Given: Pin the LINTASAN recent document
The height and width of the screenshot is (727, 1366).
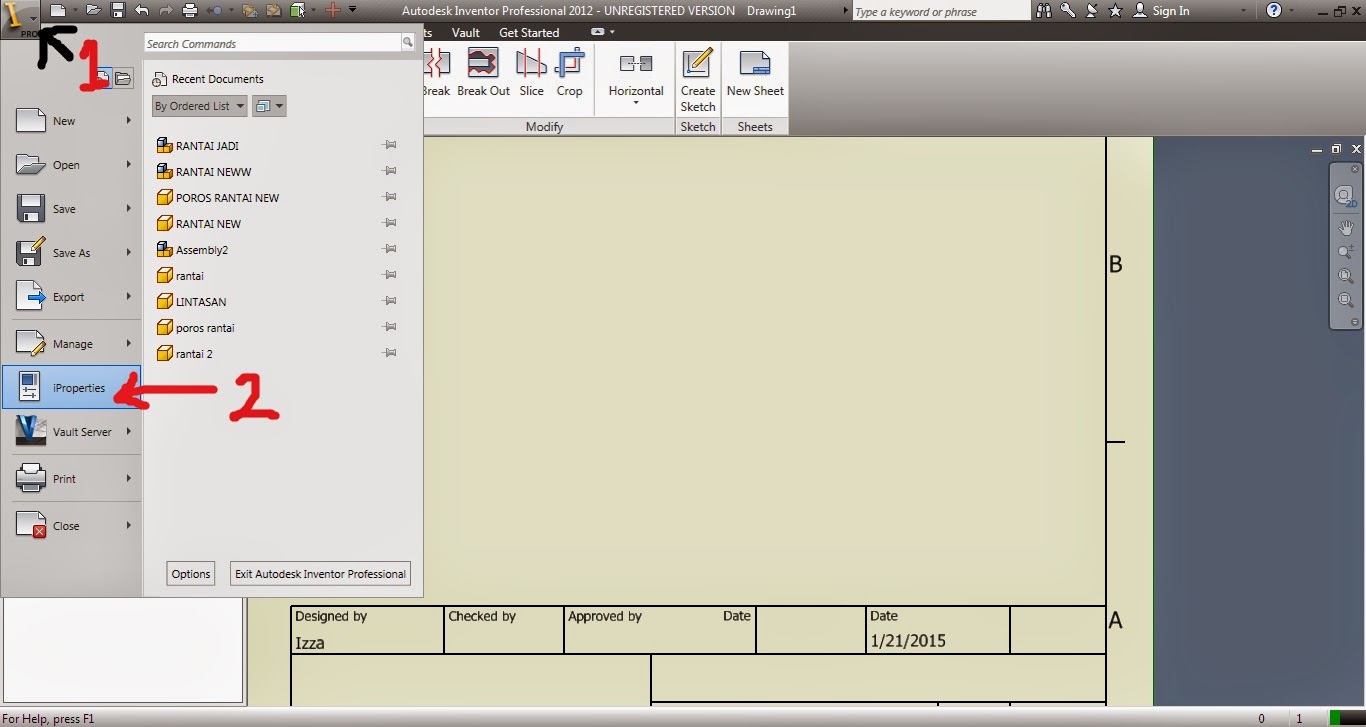Looking at the screenshot, I should click(389, 301).
